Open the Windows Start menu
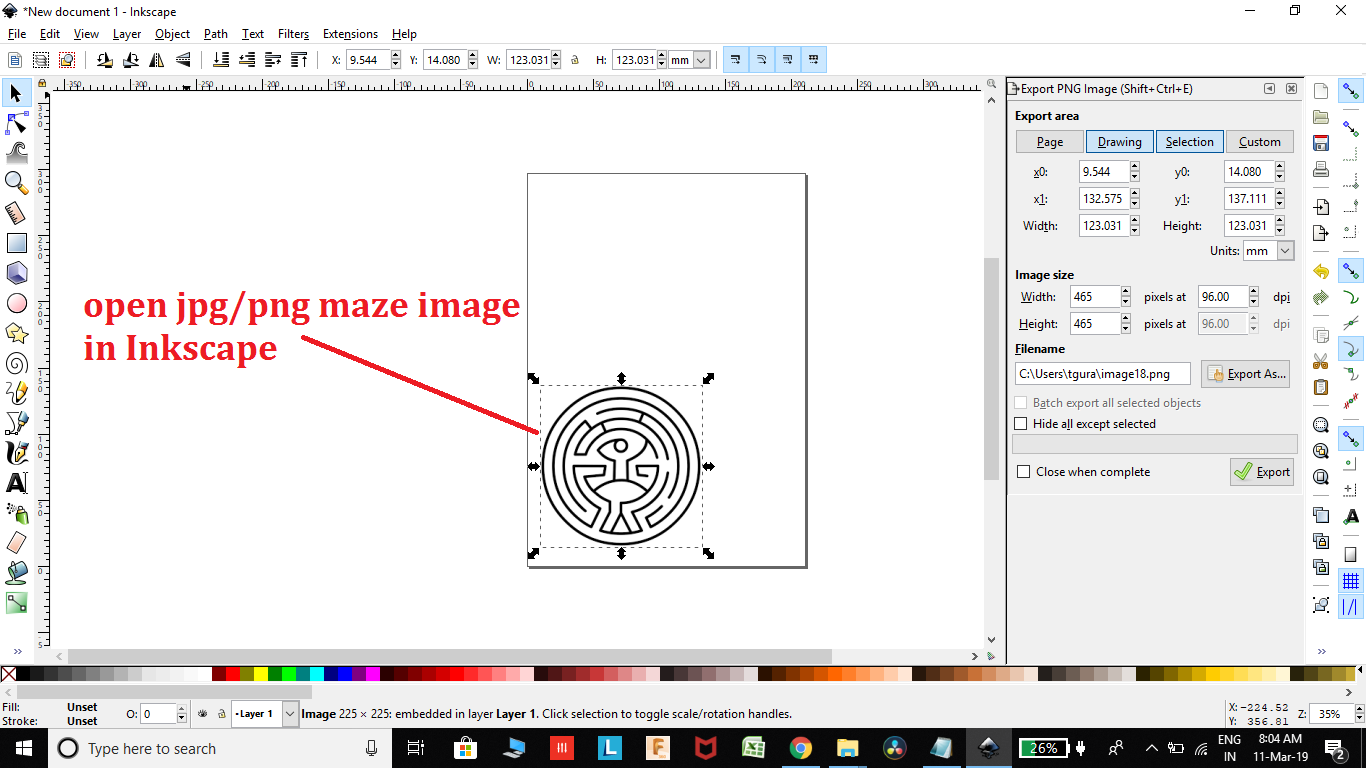This screenshot has height=768, width=1366. (x=23, y=748)
